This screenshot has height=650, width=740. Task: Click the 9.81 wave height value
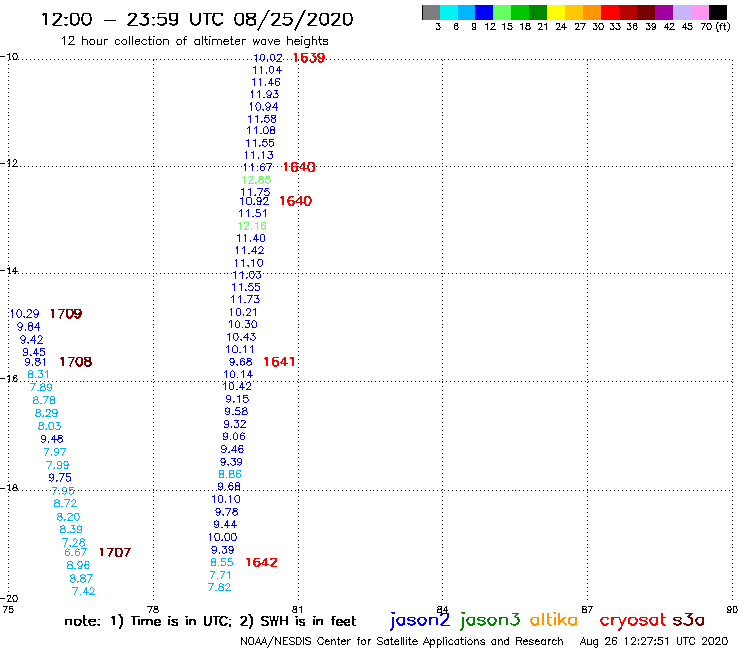35,362
